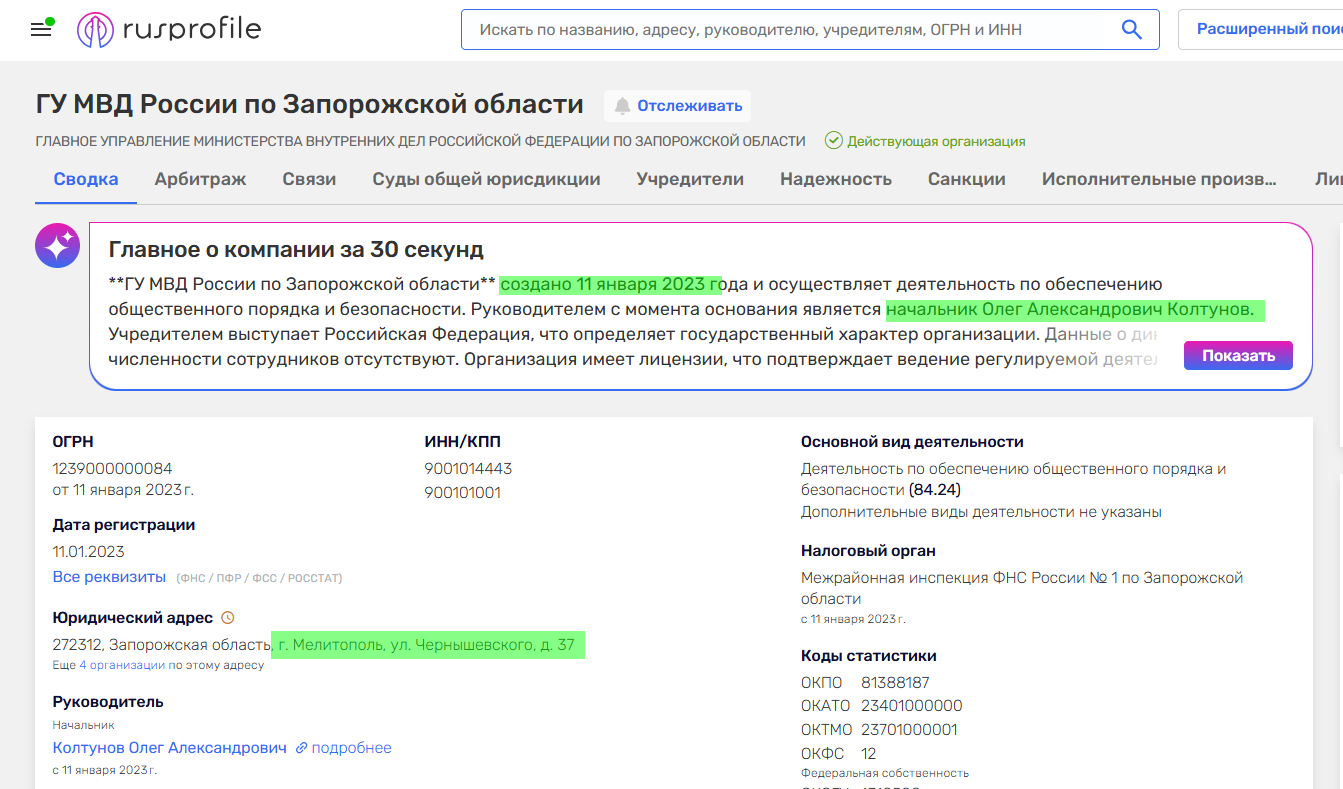1343x789 pixels.
Task: Open Колтунов Олег Александрович profile link
Action: (x=169, y=748)
